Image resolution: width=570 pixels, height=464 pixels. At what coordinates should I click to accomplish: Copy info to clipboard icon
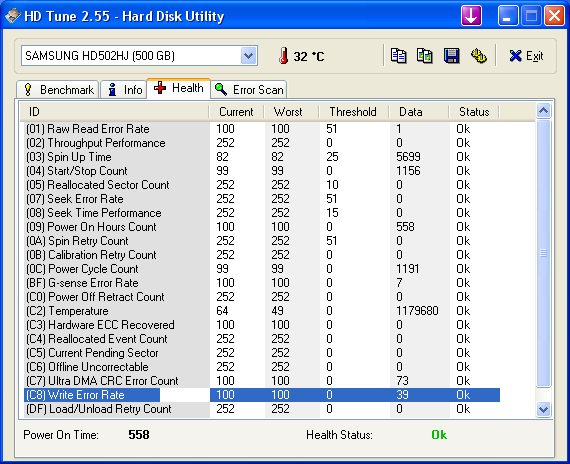tap(398, 56)
